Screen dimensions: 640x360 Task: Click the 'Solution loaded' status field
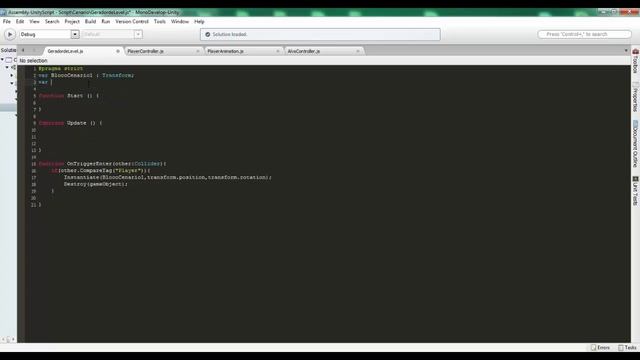tap(320, 34)
